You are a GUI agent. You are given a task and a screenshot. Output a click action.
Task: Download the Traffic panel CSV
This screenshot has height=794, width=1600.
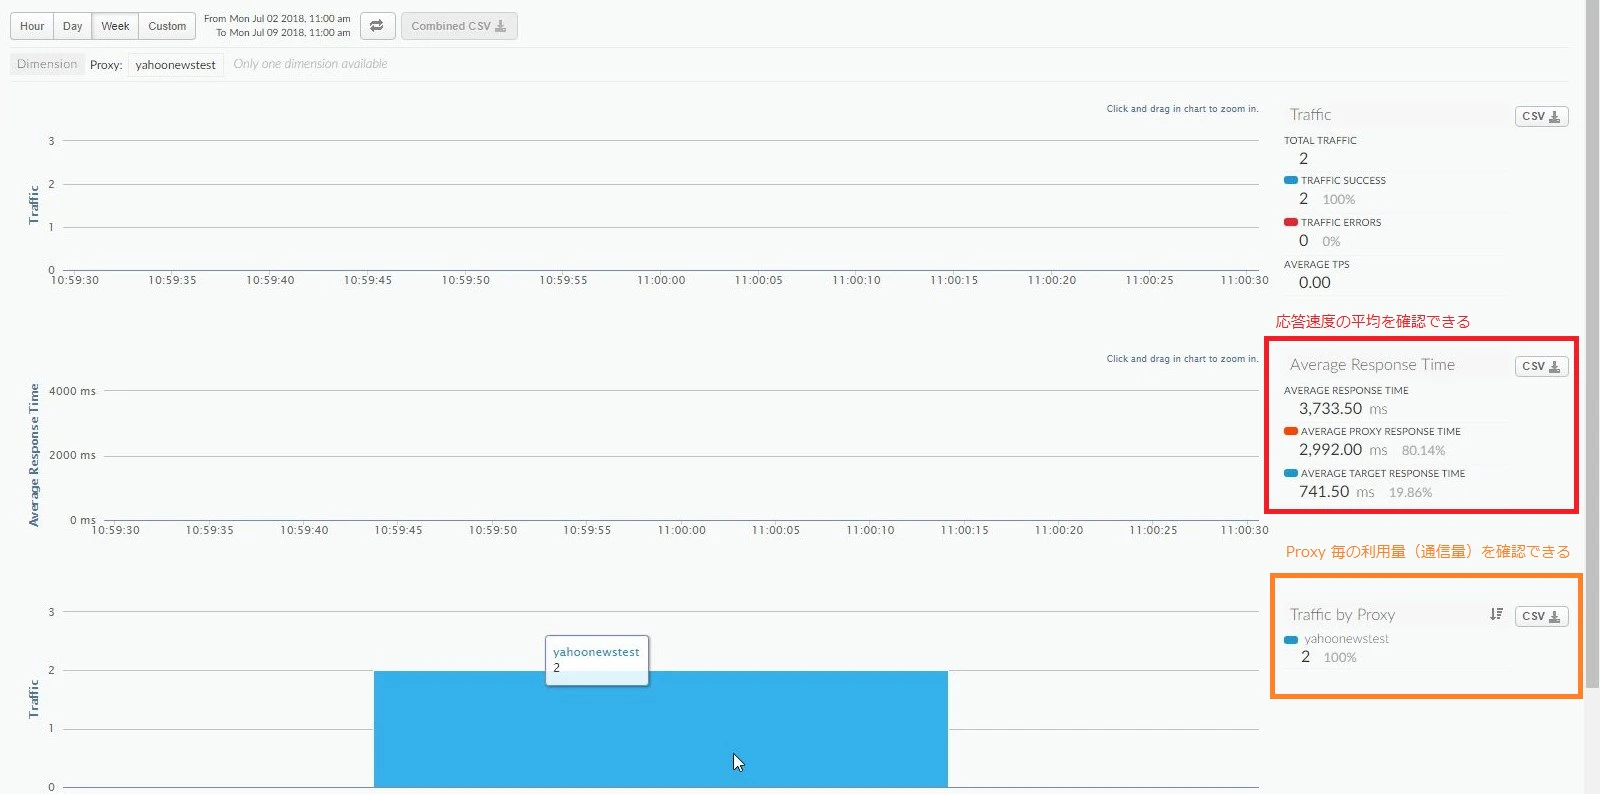[x=1541, y=116]
